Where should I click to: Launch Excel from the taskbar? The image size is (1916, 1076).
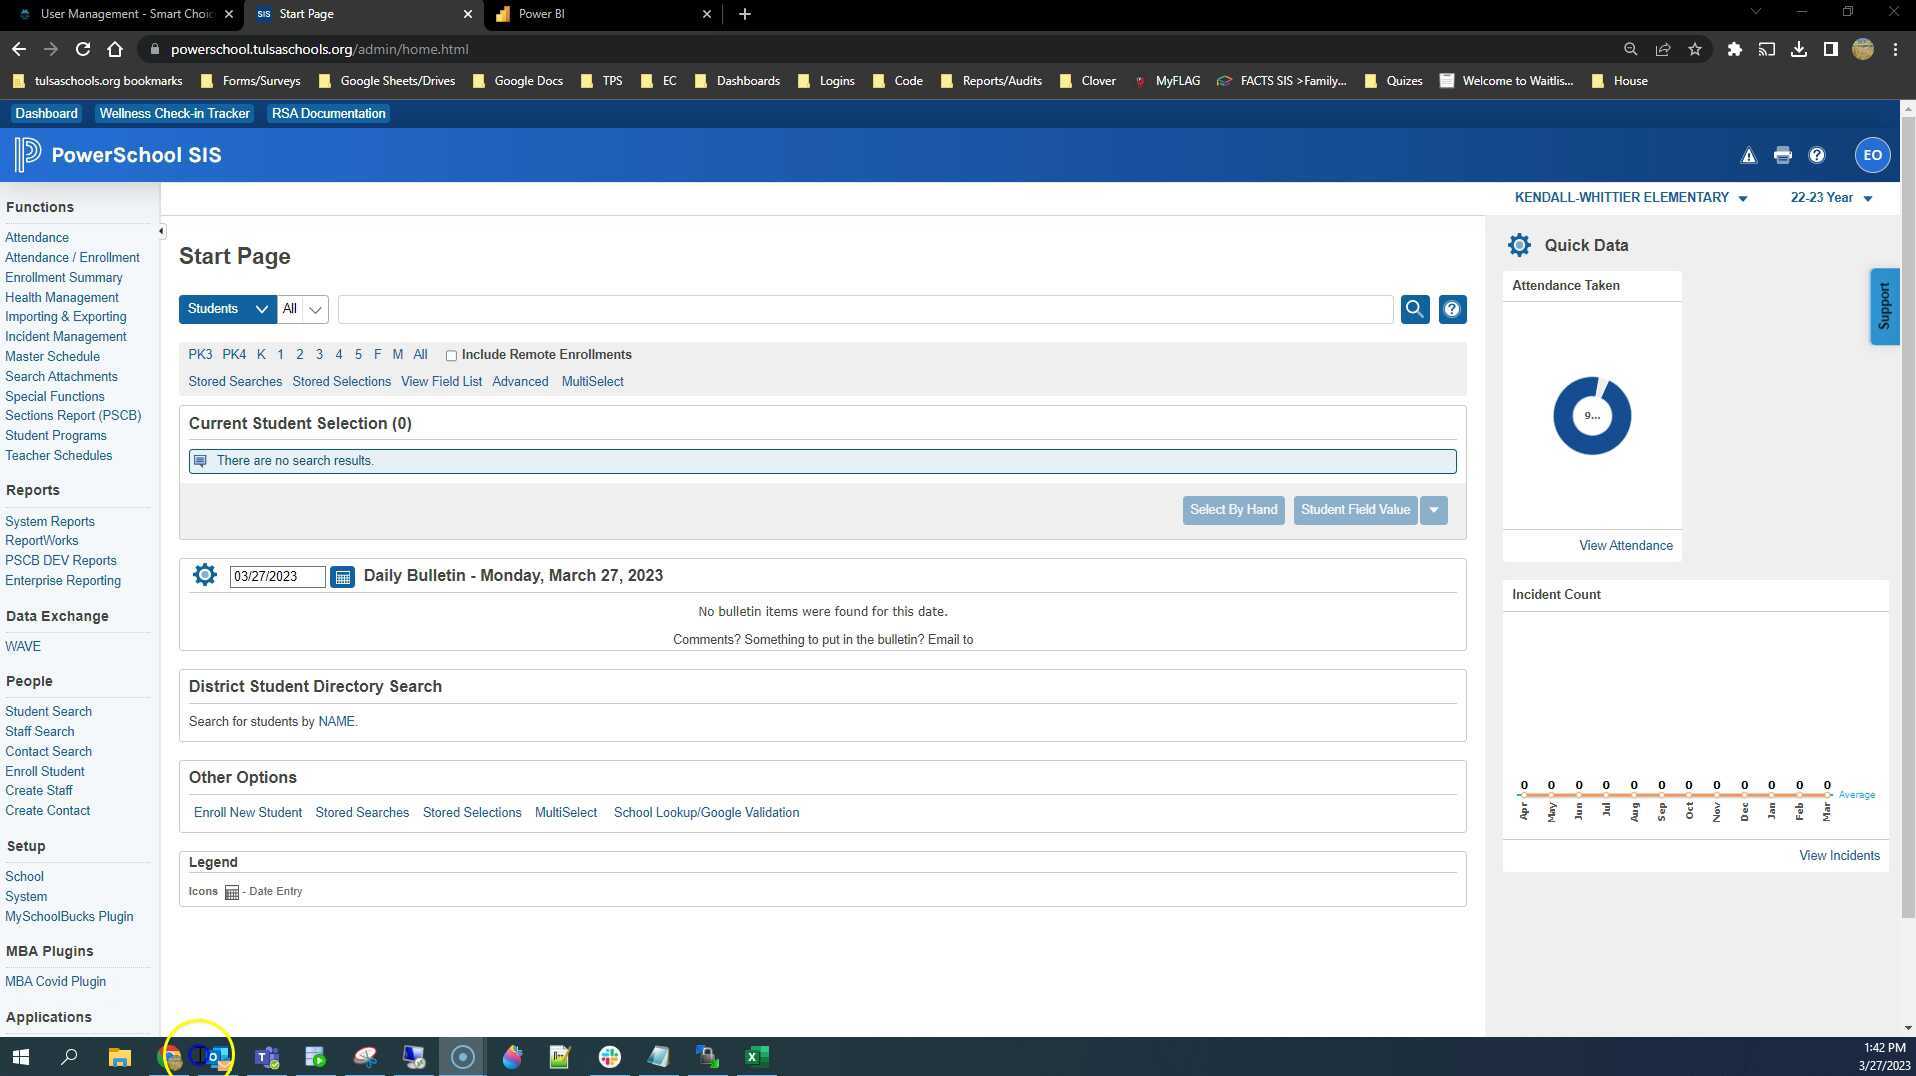pyautogui.click(x=757, y=1056)
